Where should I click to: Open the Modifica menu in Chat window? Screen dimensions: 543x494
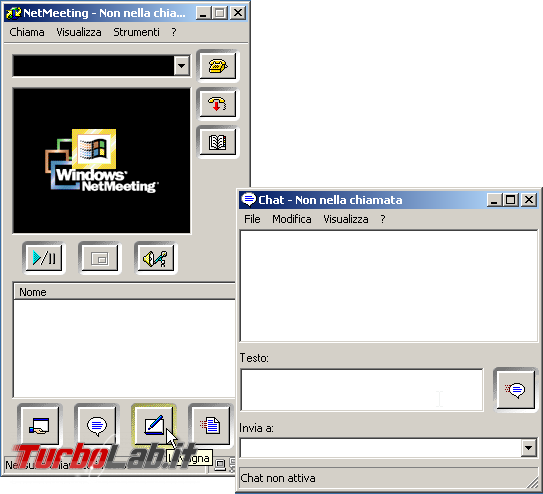pyautogui.click(x=292, y=219)
